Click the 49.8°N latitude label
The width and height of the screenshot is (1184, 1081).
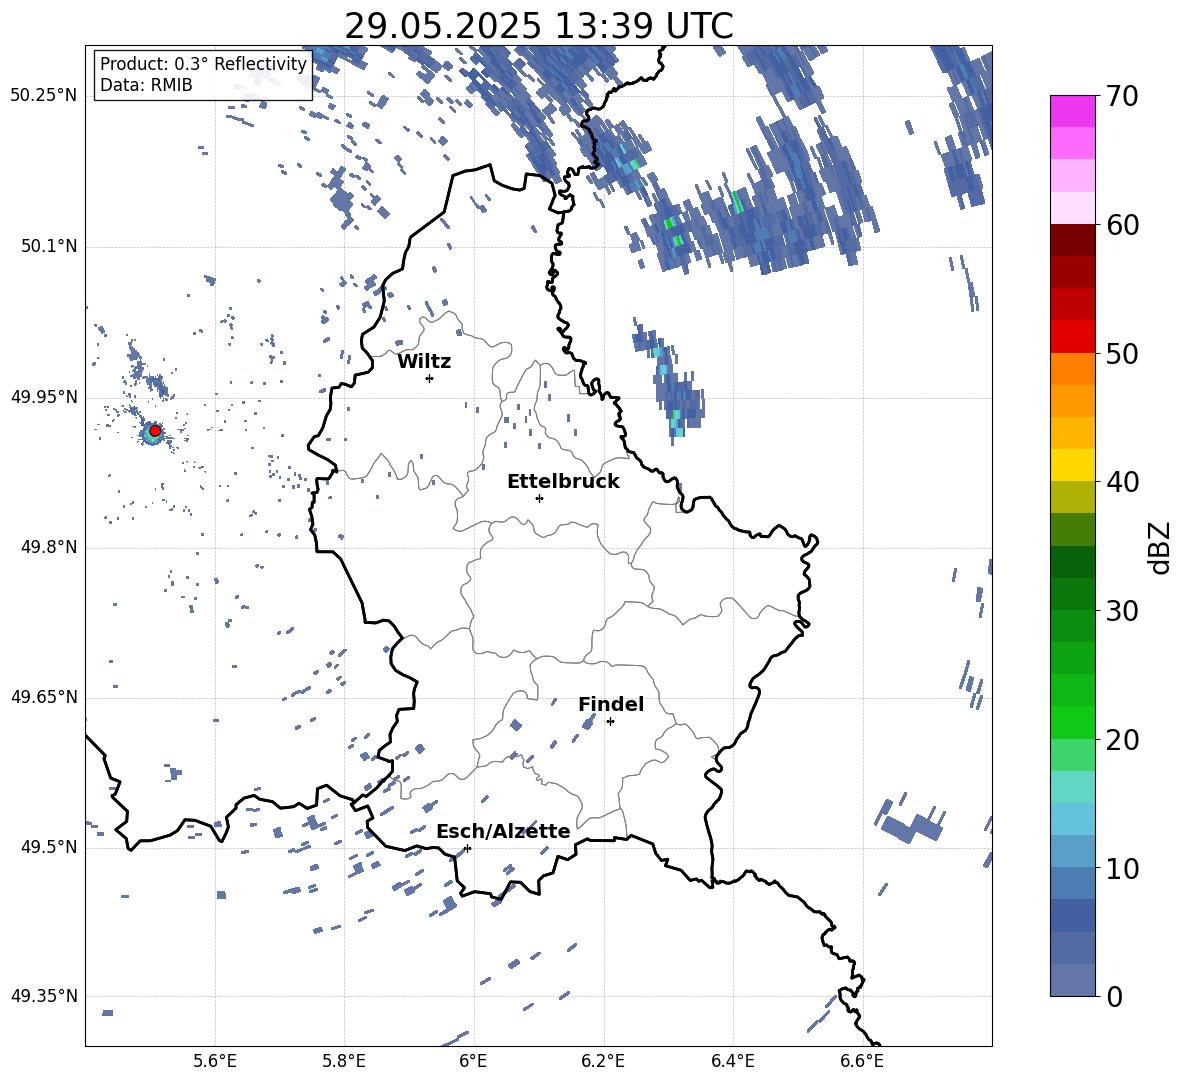point(49,547)
